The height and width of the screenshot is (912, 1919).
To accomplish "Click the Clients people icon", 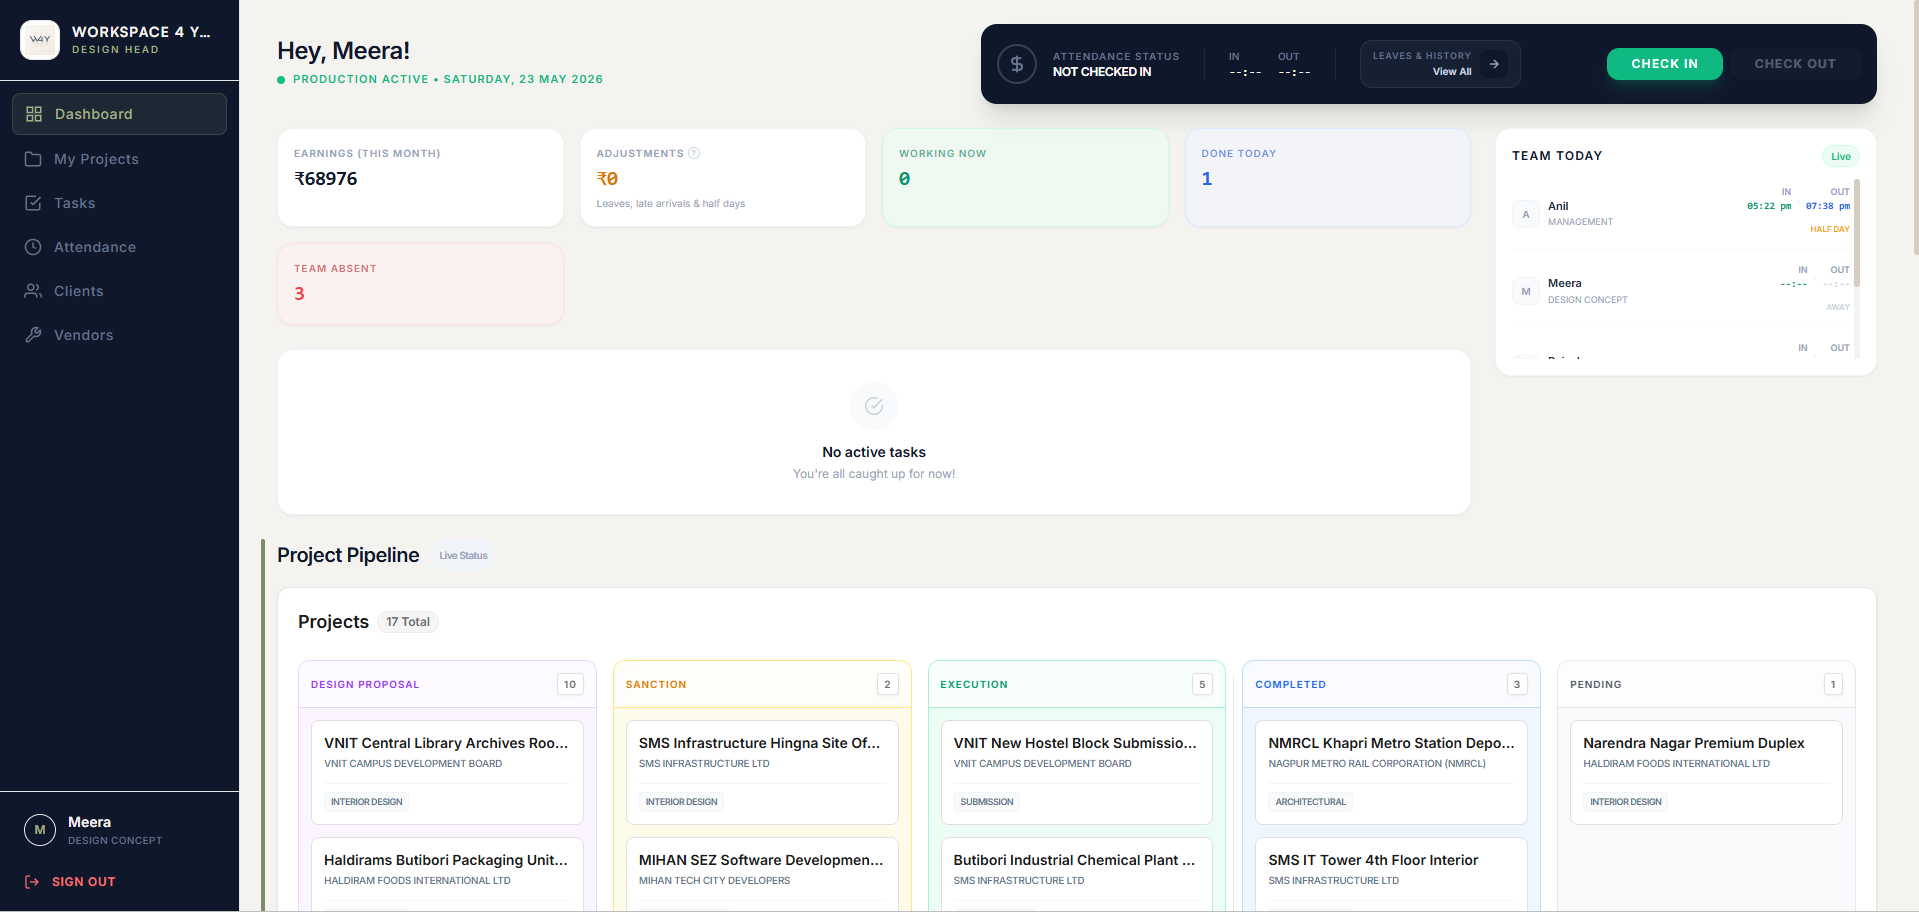I will point(33,291).
